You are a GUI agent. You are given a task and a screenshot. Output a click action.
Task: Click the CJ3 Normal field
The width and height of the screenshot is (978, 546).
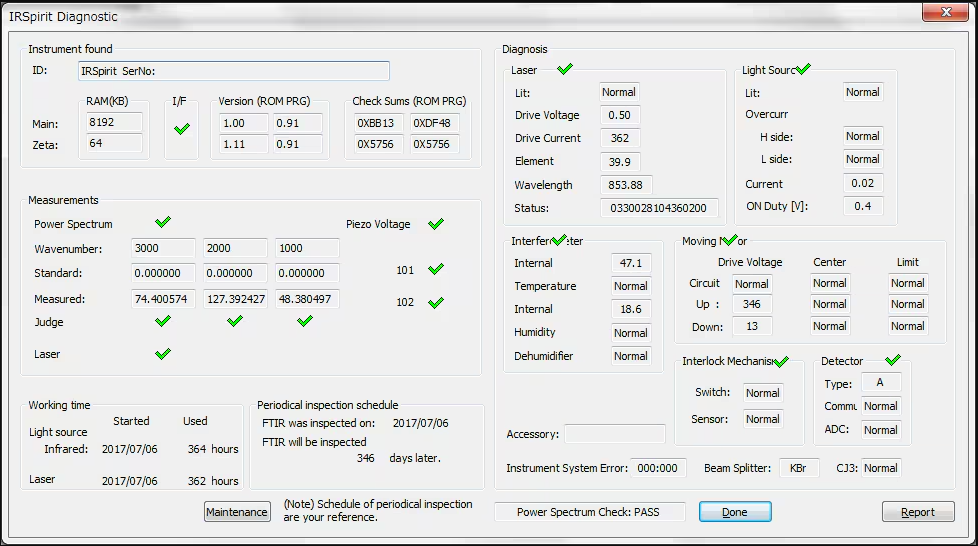(x=881, y=468)
